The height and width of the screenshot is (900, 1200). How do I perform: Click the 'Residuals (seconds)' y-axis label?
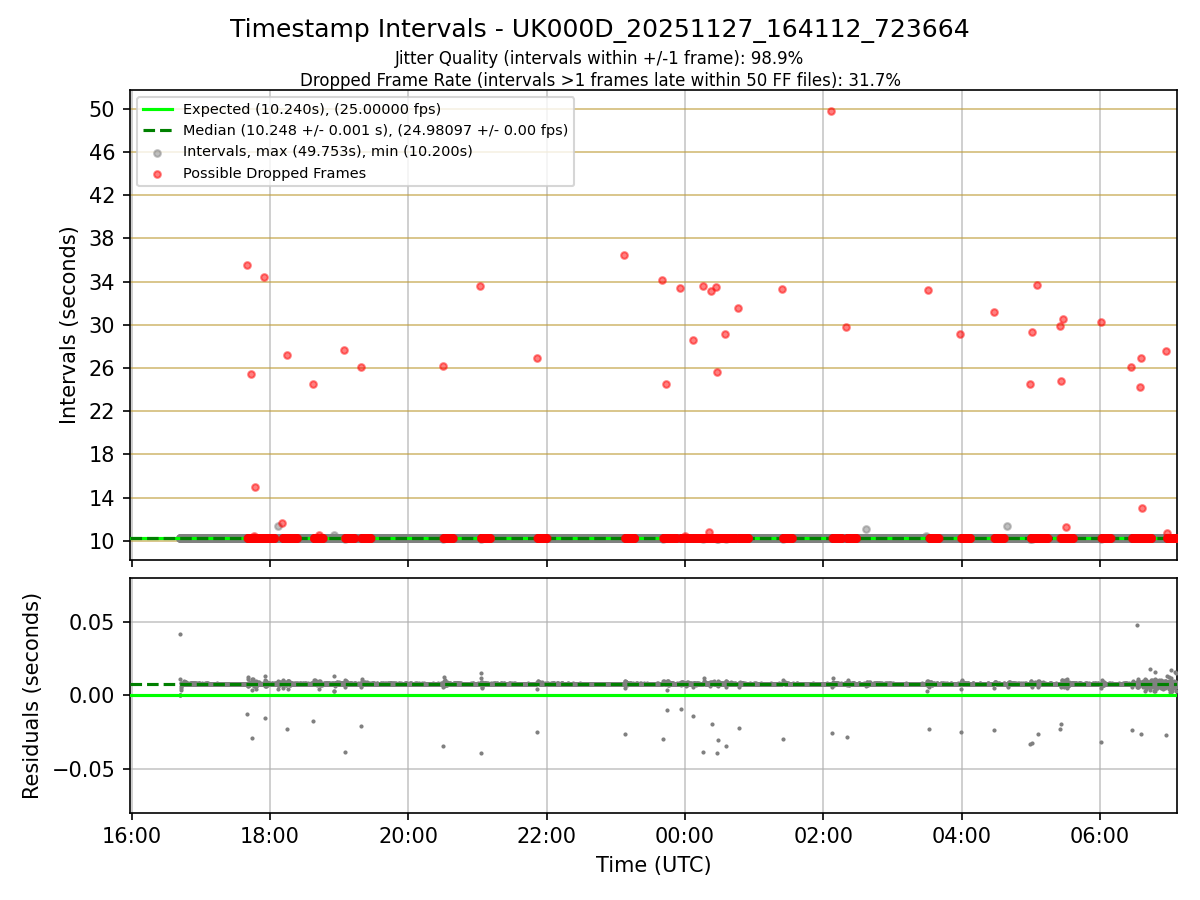tap(32, 696)
